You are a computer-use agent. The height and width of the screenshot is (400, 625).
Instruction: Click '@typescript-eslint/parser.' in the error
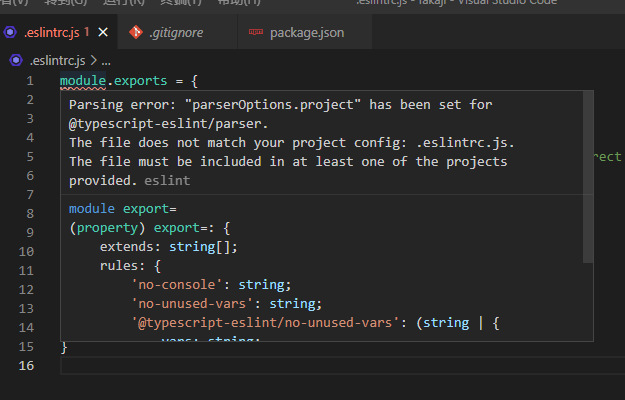tap(169, 124)
